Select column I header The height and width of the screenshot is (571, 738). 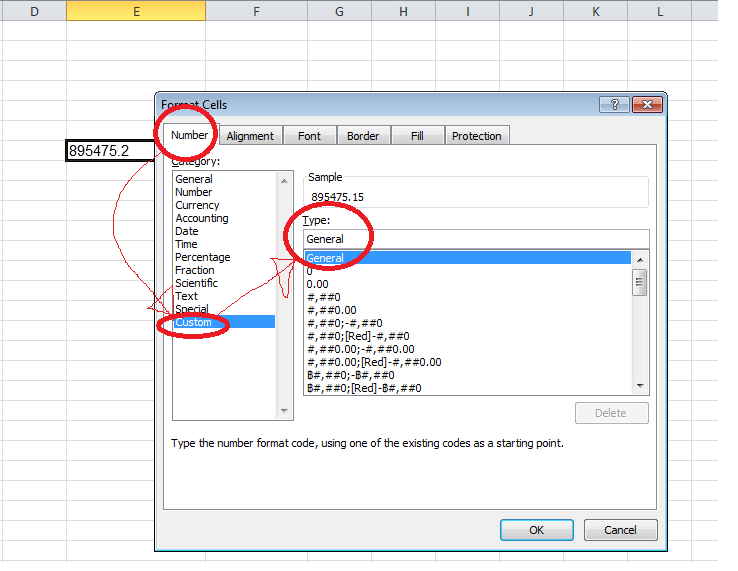click(x=467, y=11)
